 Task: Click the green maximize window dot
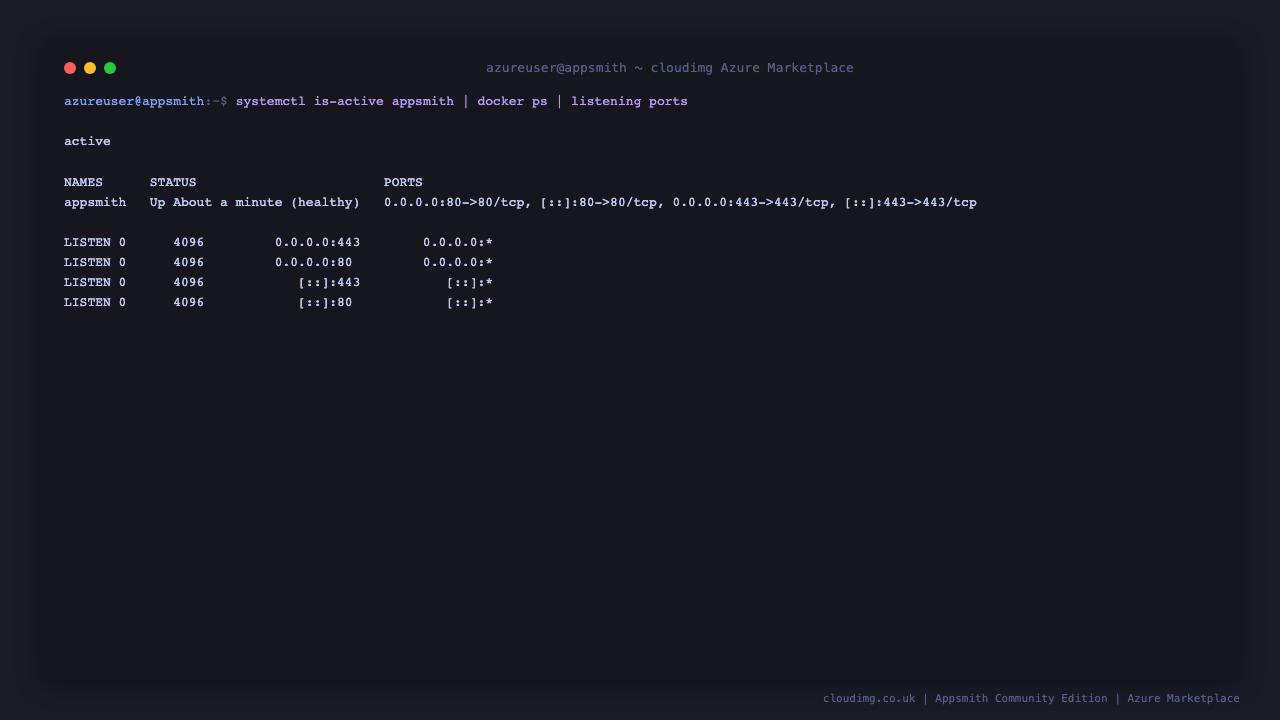pyautogui.click(x=110, y=68)
